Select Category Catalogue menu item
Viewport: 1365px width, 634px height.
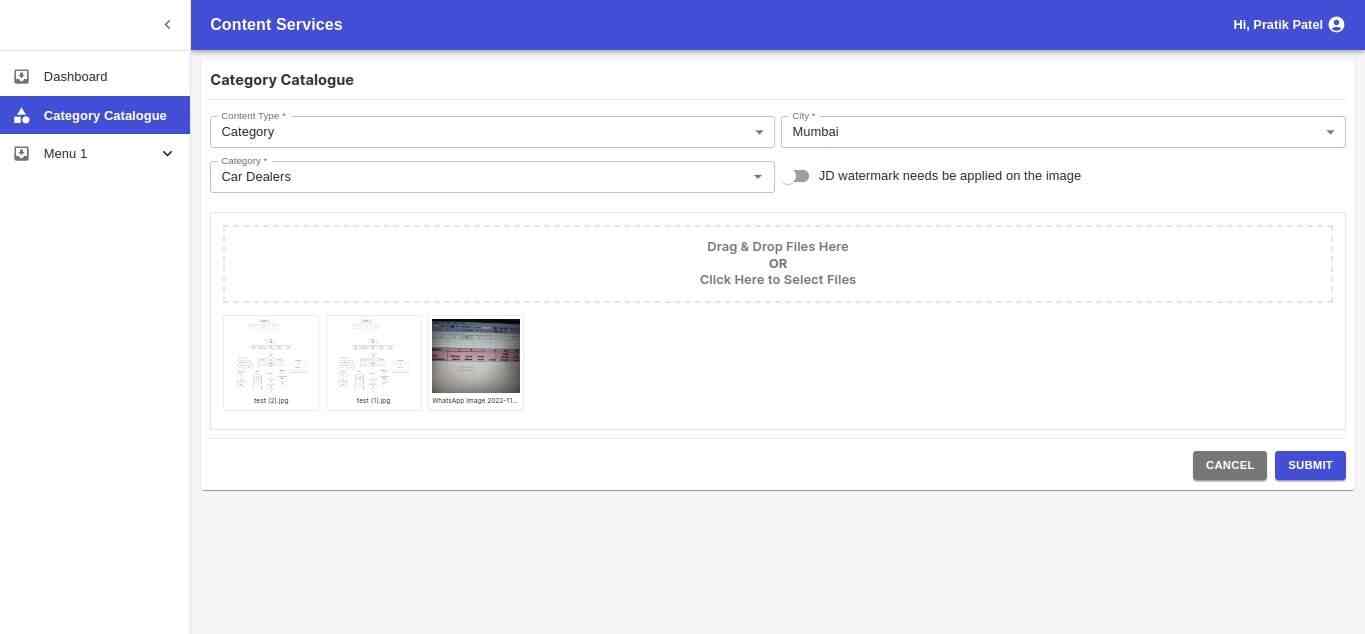[x=105, y=116]
